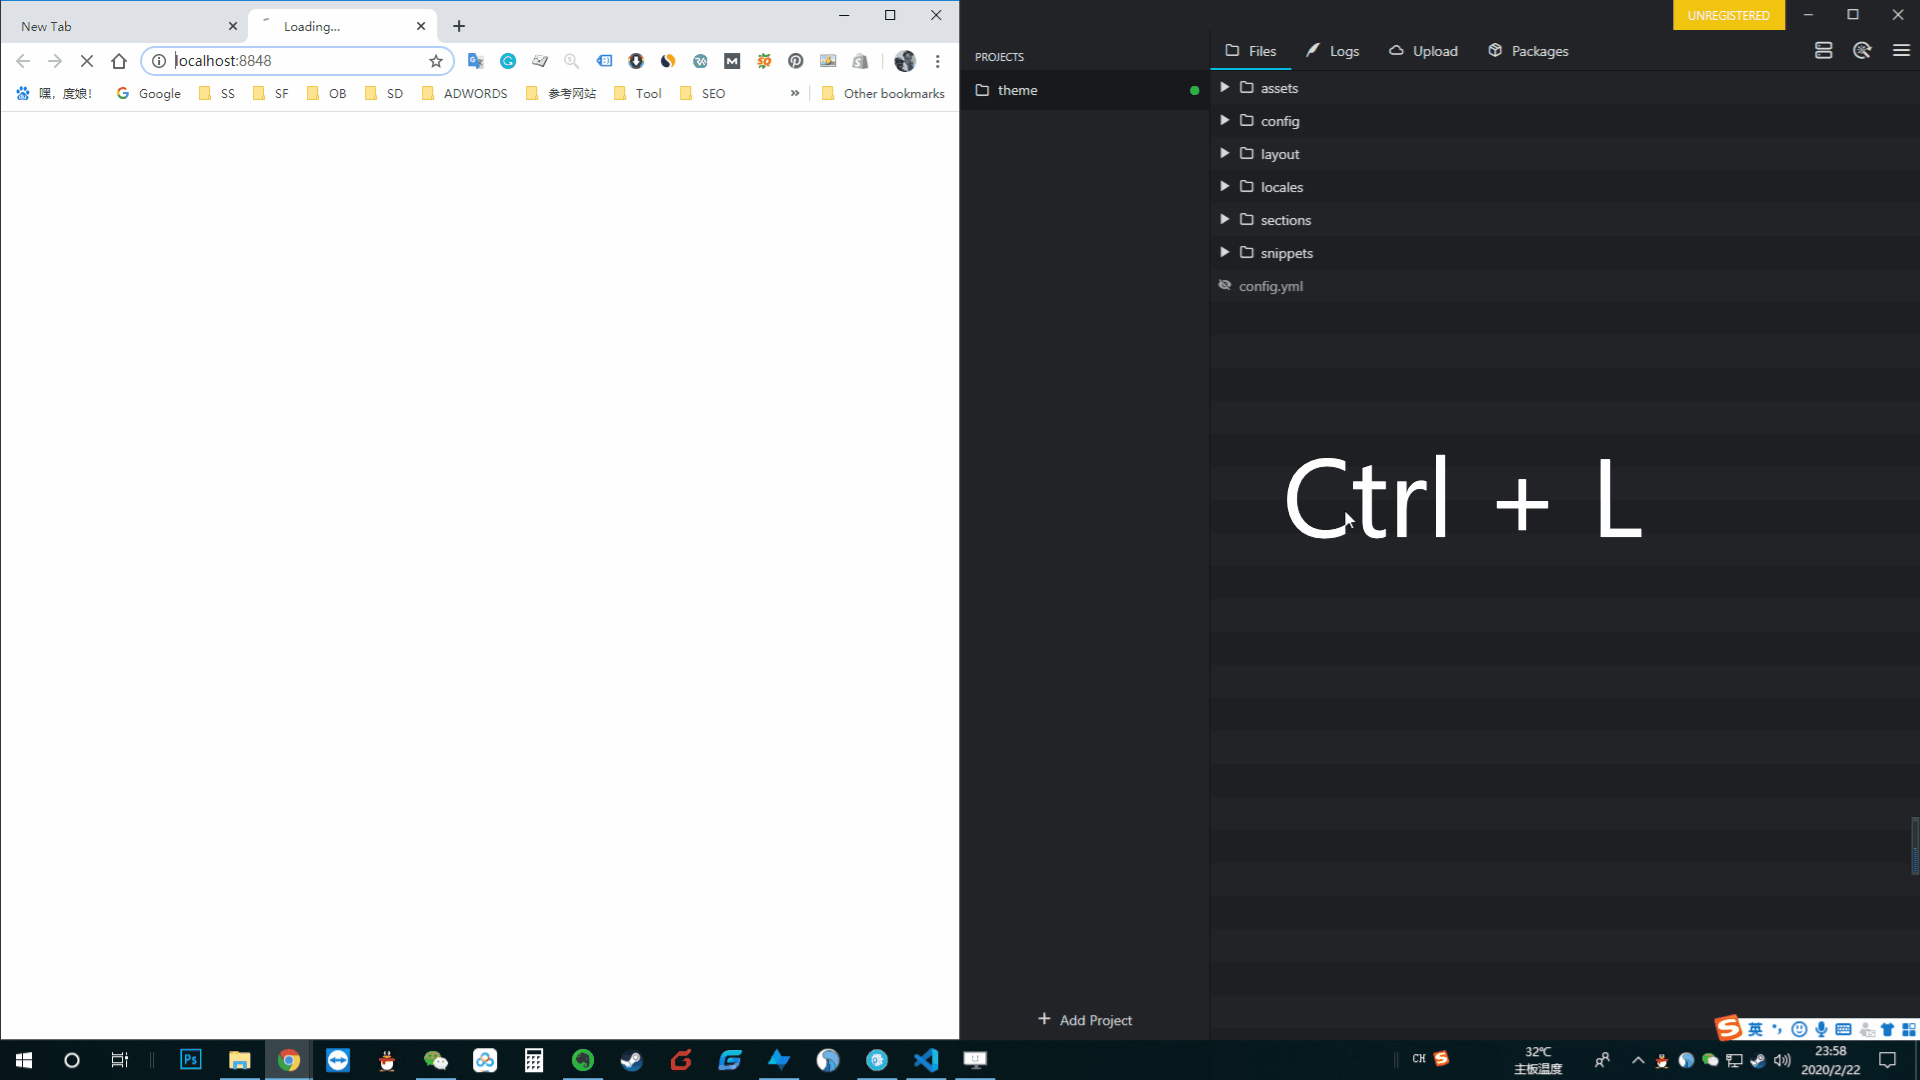
Task: Toggle the theme project green status dot
Action: (x=1194, y=90)
